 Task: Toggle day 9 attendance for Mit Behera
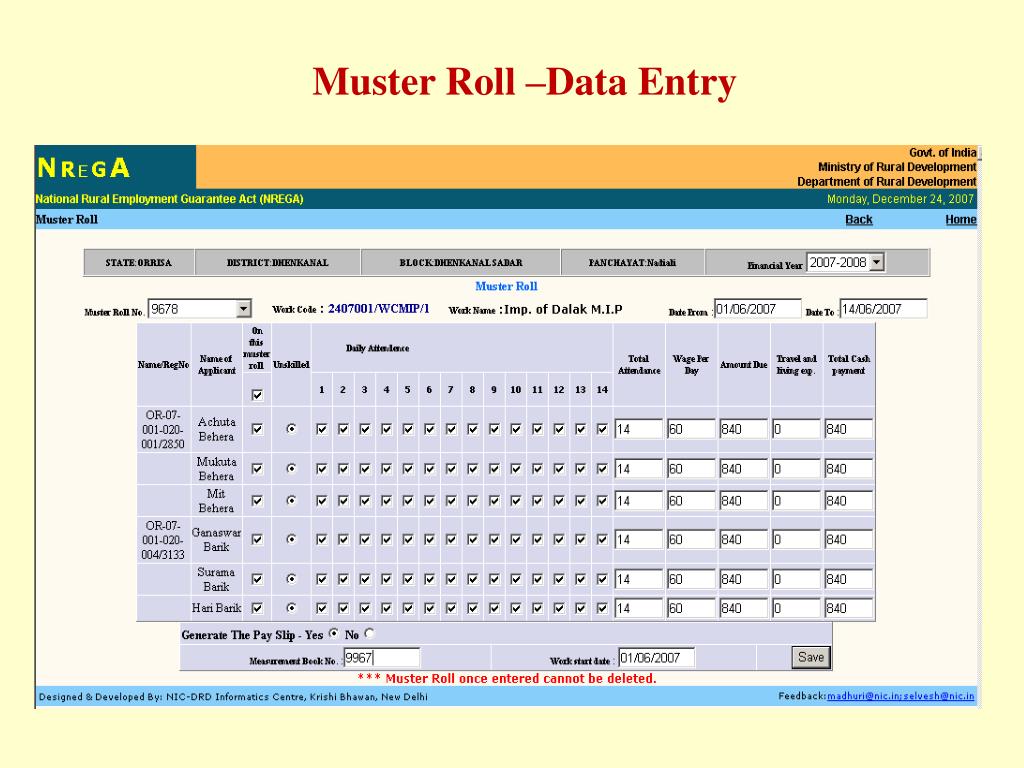(x=494, y=501)
